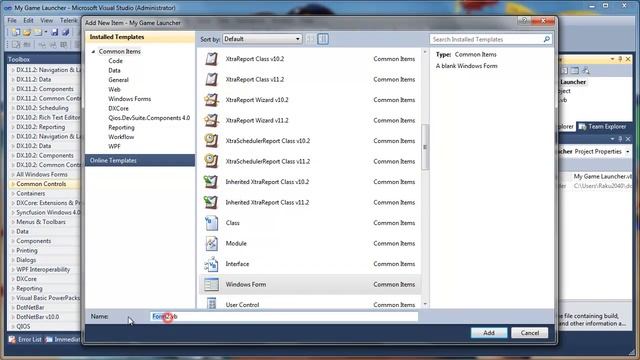
Task: Select General under Common Items
Action: click(118, 80)
